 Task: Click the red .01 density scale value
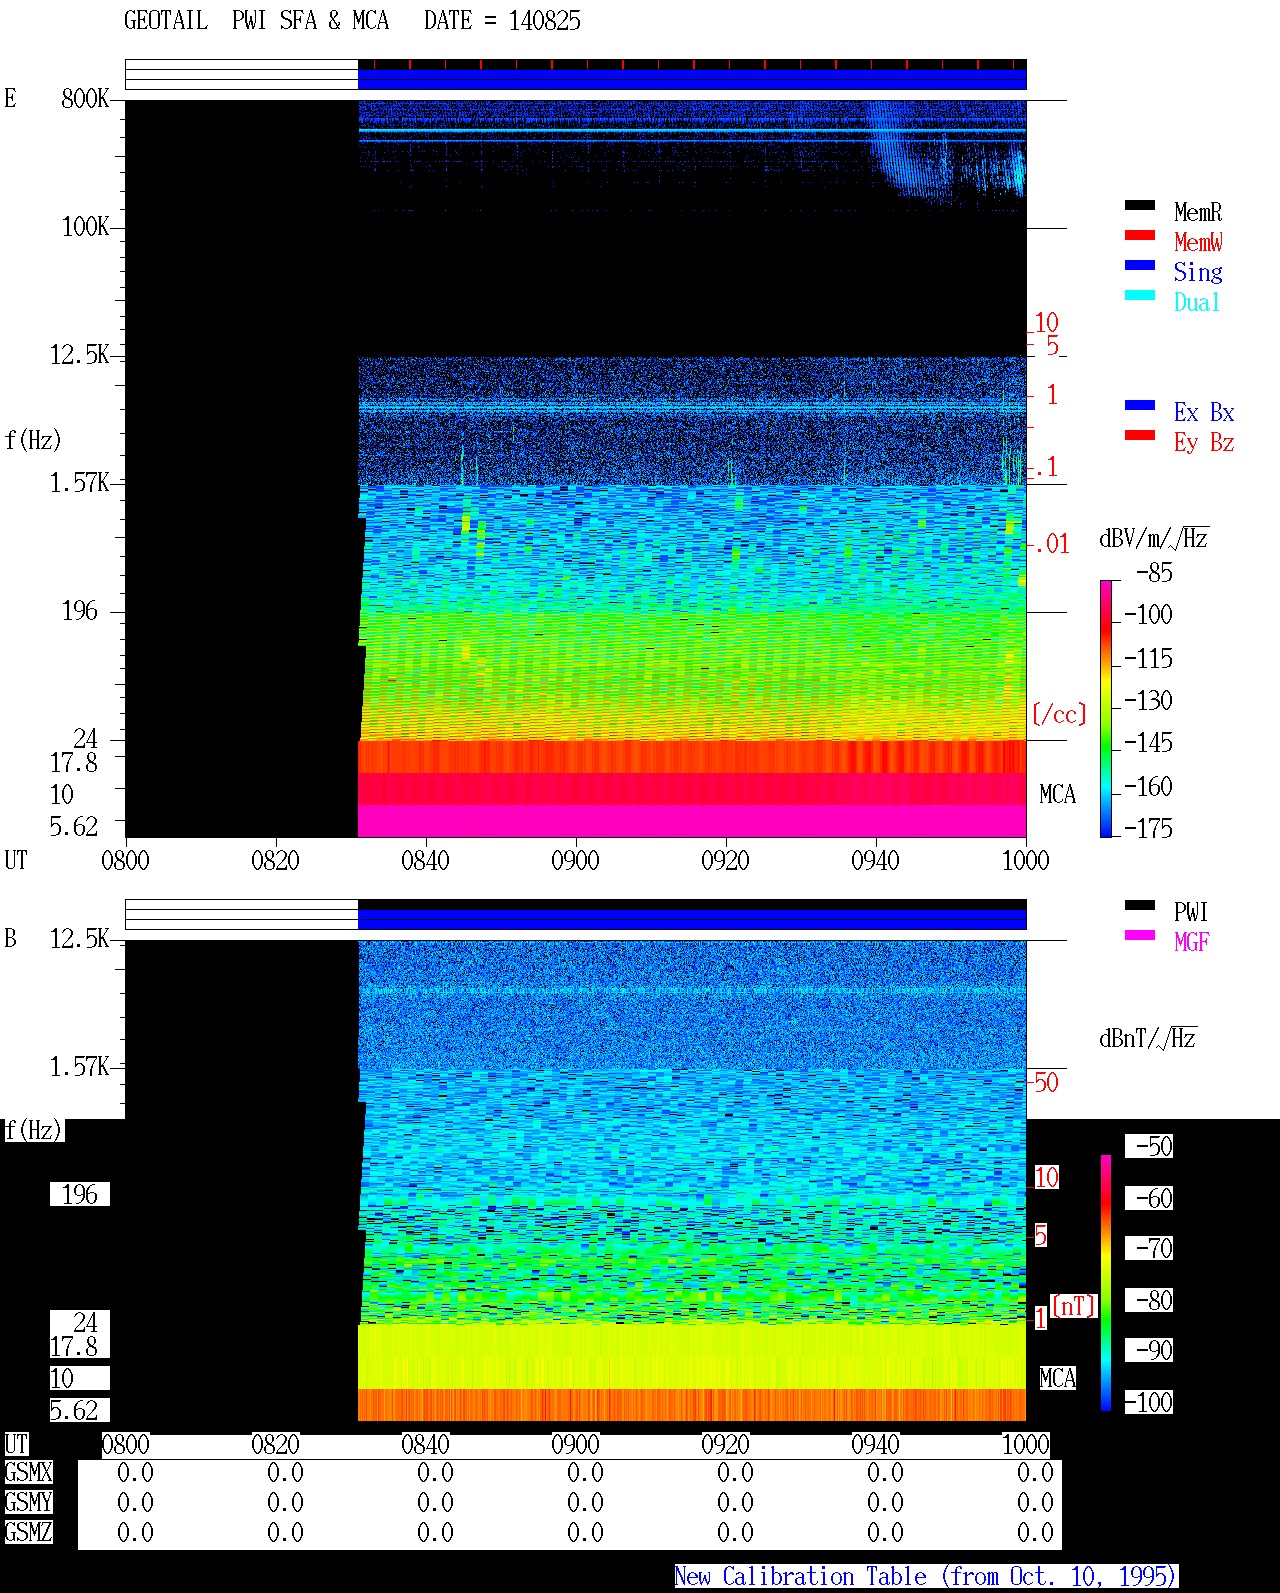tap(1051, 545)
